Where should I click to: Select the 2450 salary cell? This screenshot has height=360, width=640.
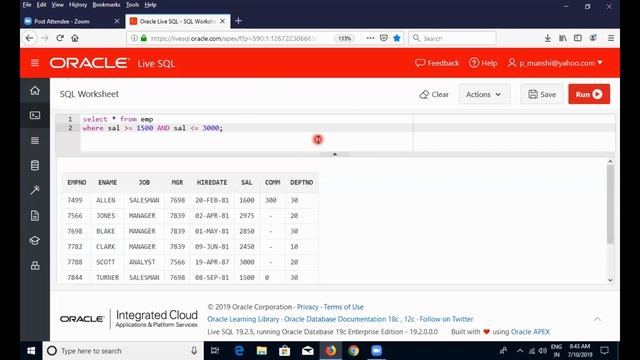click(x=247, y=247)
